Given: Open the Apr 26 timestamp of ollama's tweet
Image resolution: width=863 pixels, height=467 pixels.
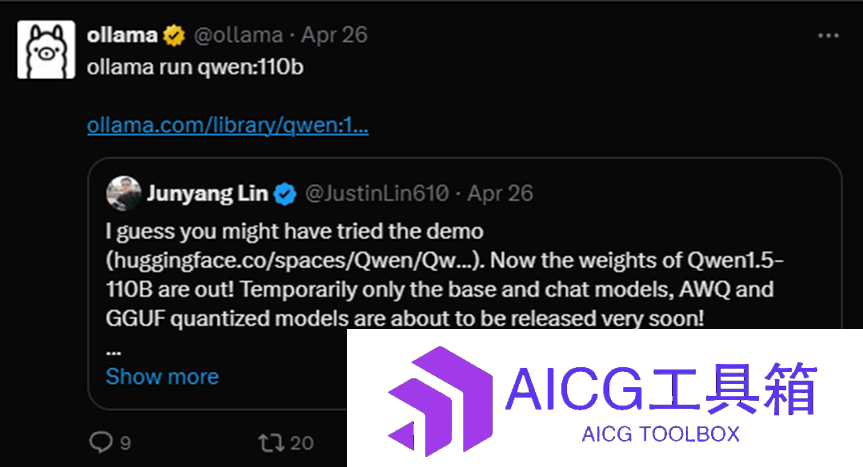Looking at the screenshot, I should point(334,35).
